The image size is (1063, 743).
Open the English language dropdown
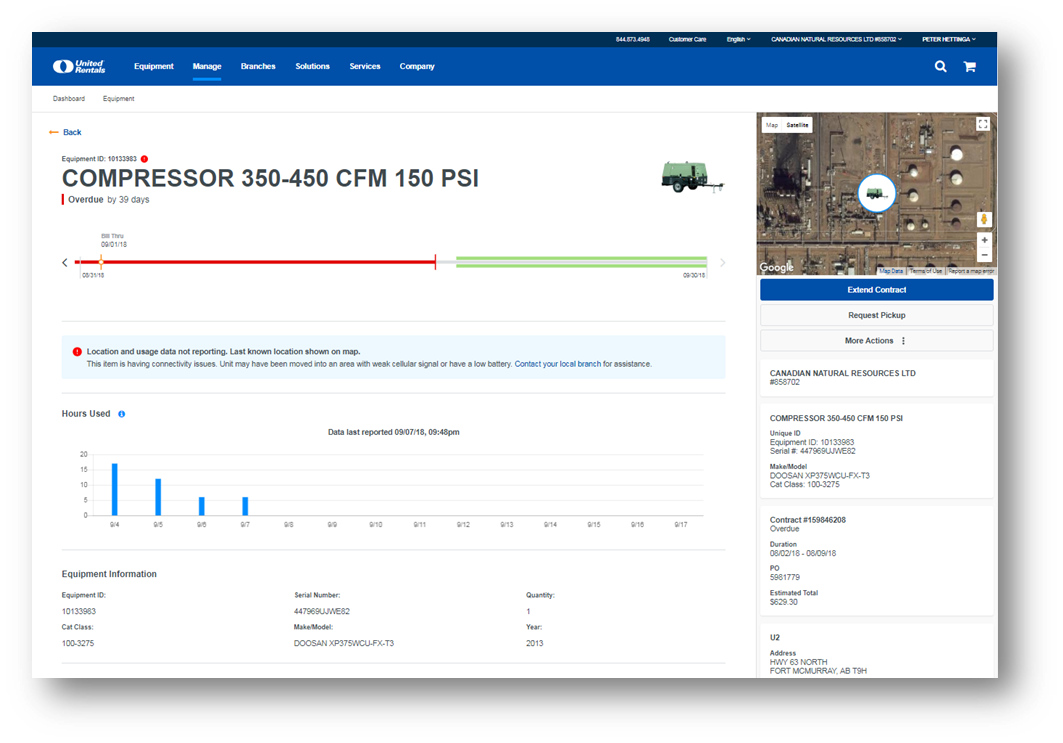738,39
